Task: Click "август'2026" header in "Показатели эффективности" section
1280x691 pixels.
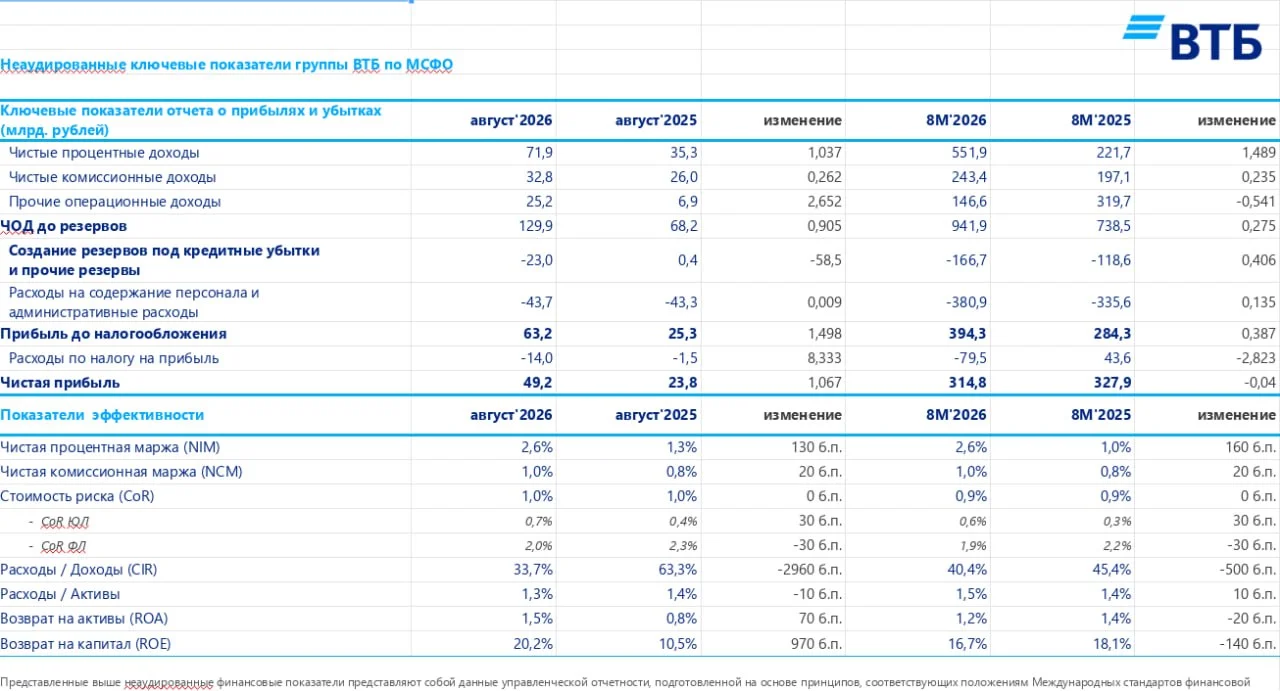Action: [511, 414]
